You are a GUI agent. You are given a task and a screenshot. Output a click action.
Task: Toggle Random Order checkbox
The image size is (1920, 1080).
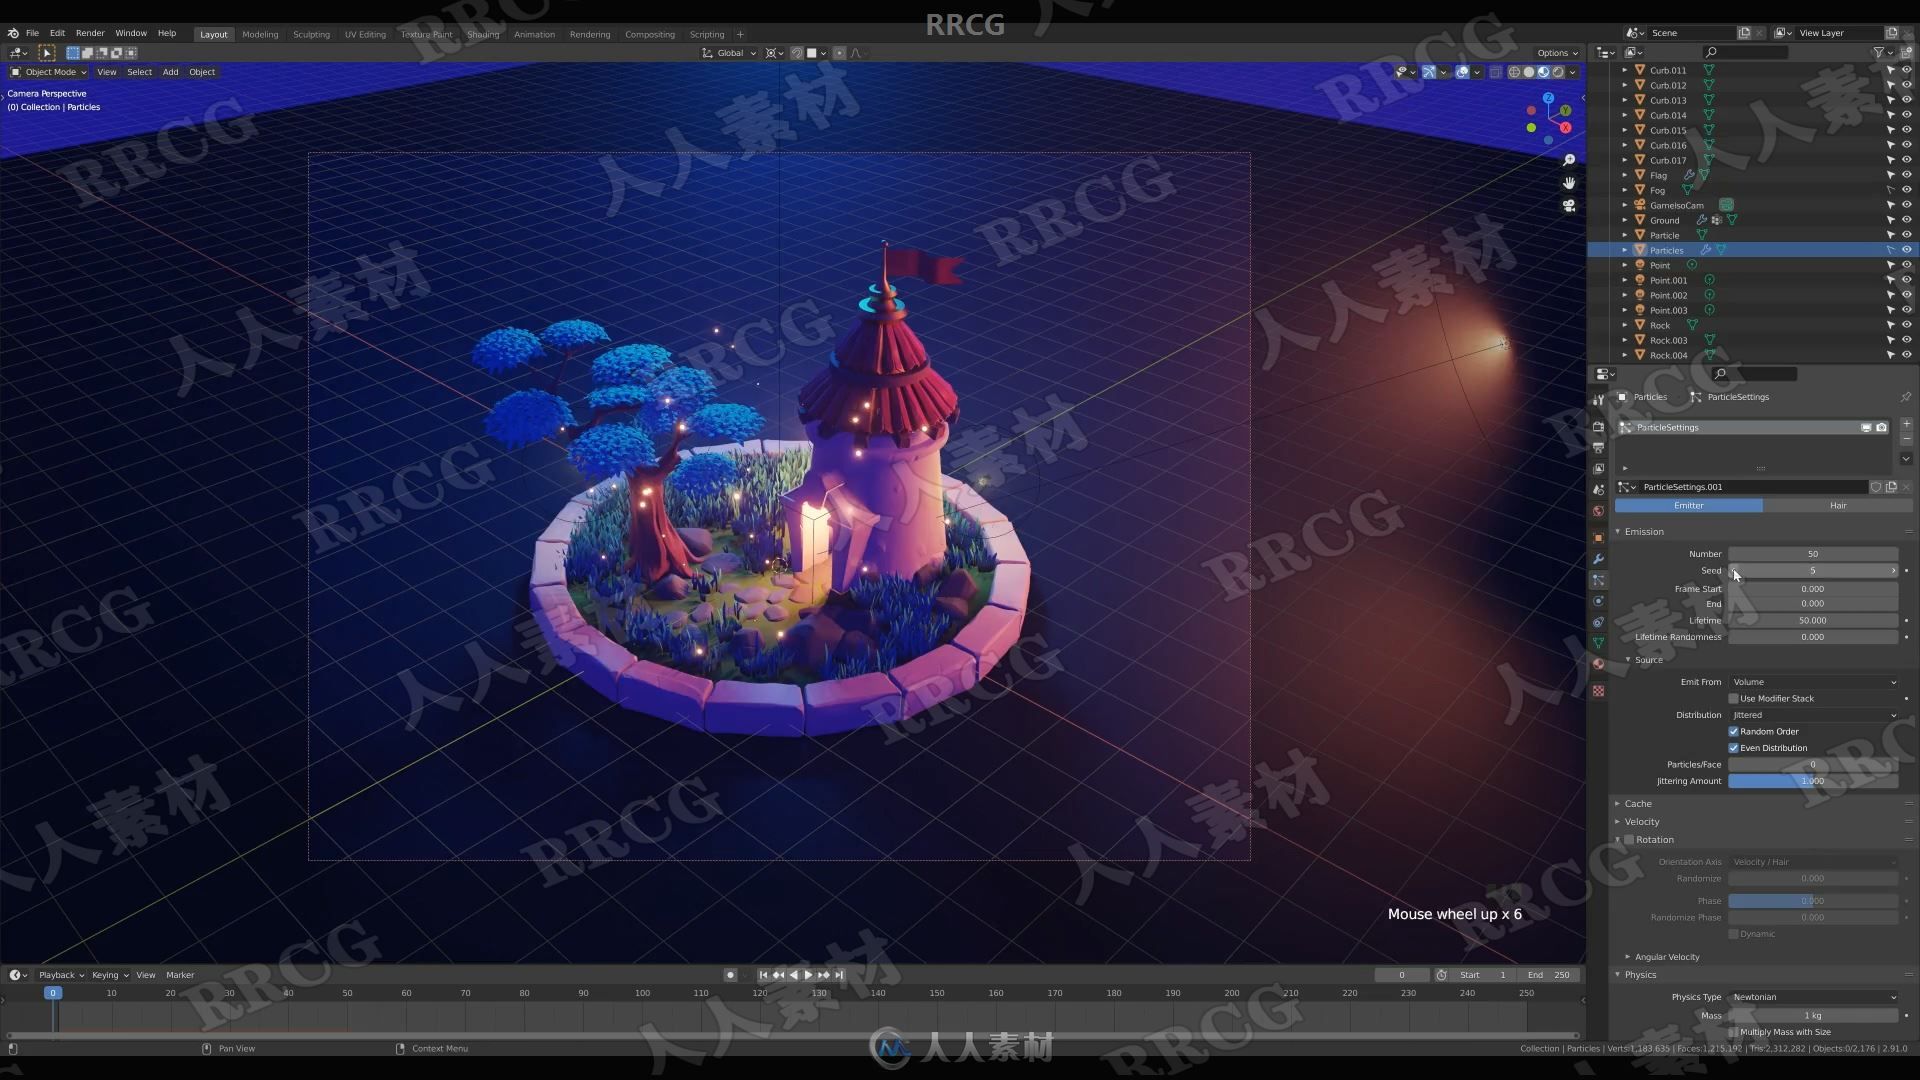point(1735,731)
